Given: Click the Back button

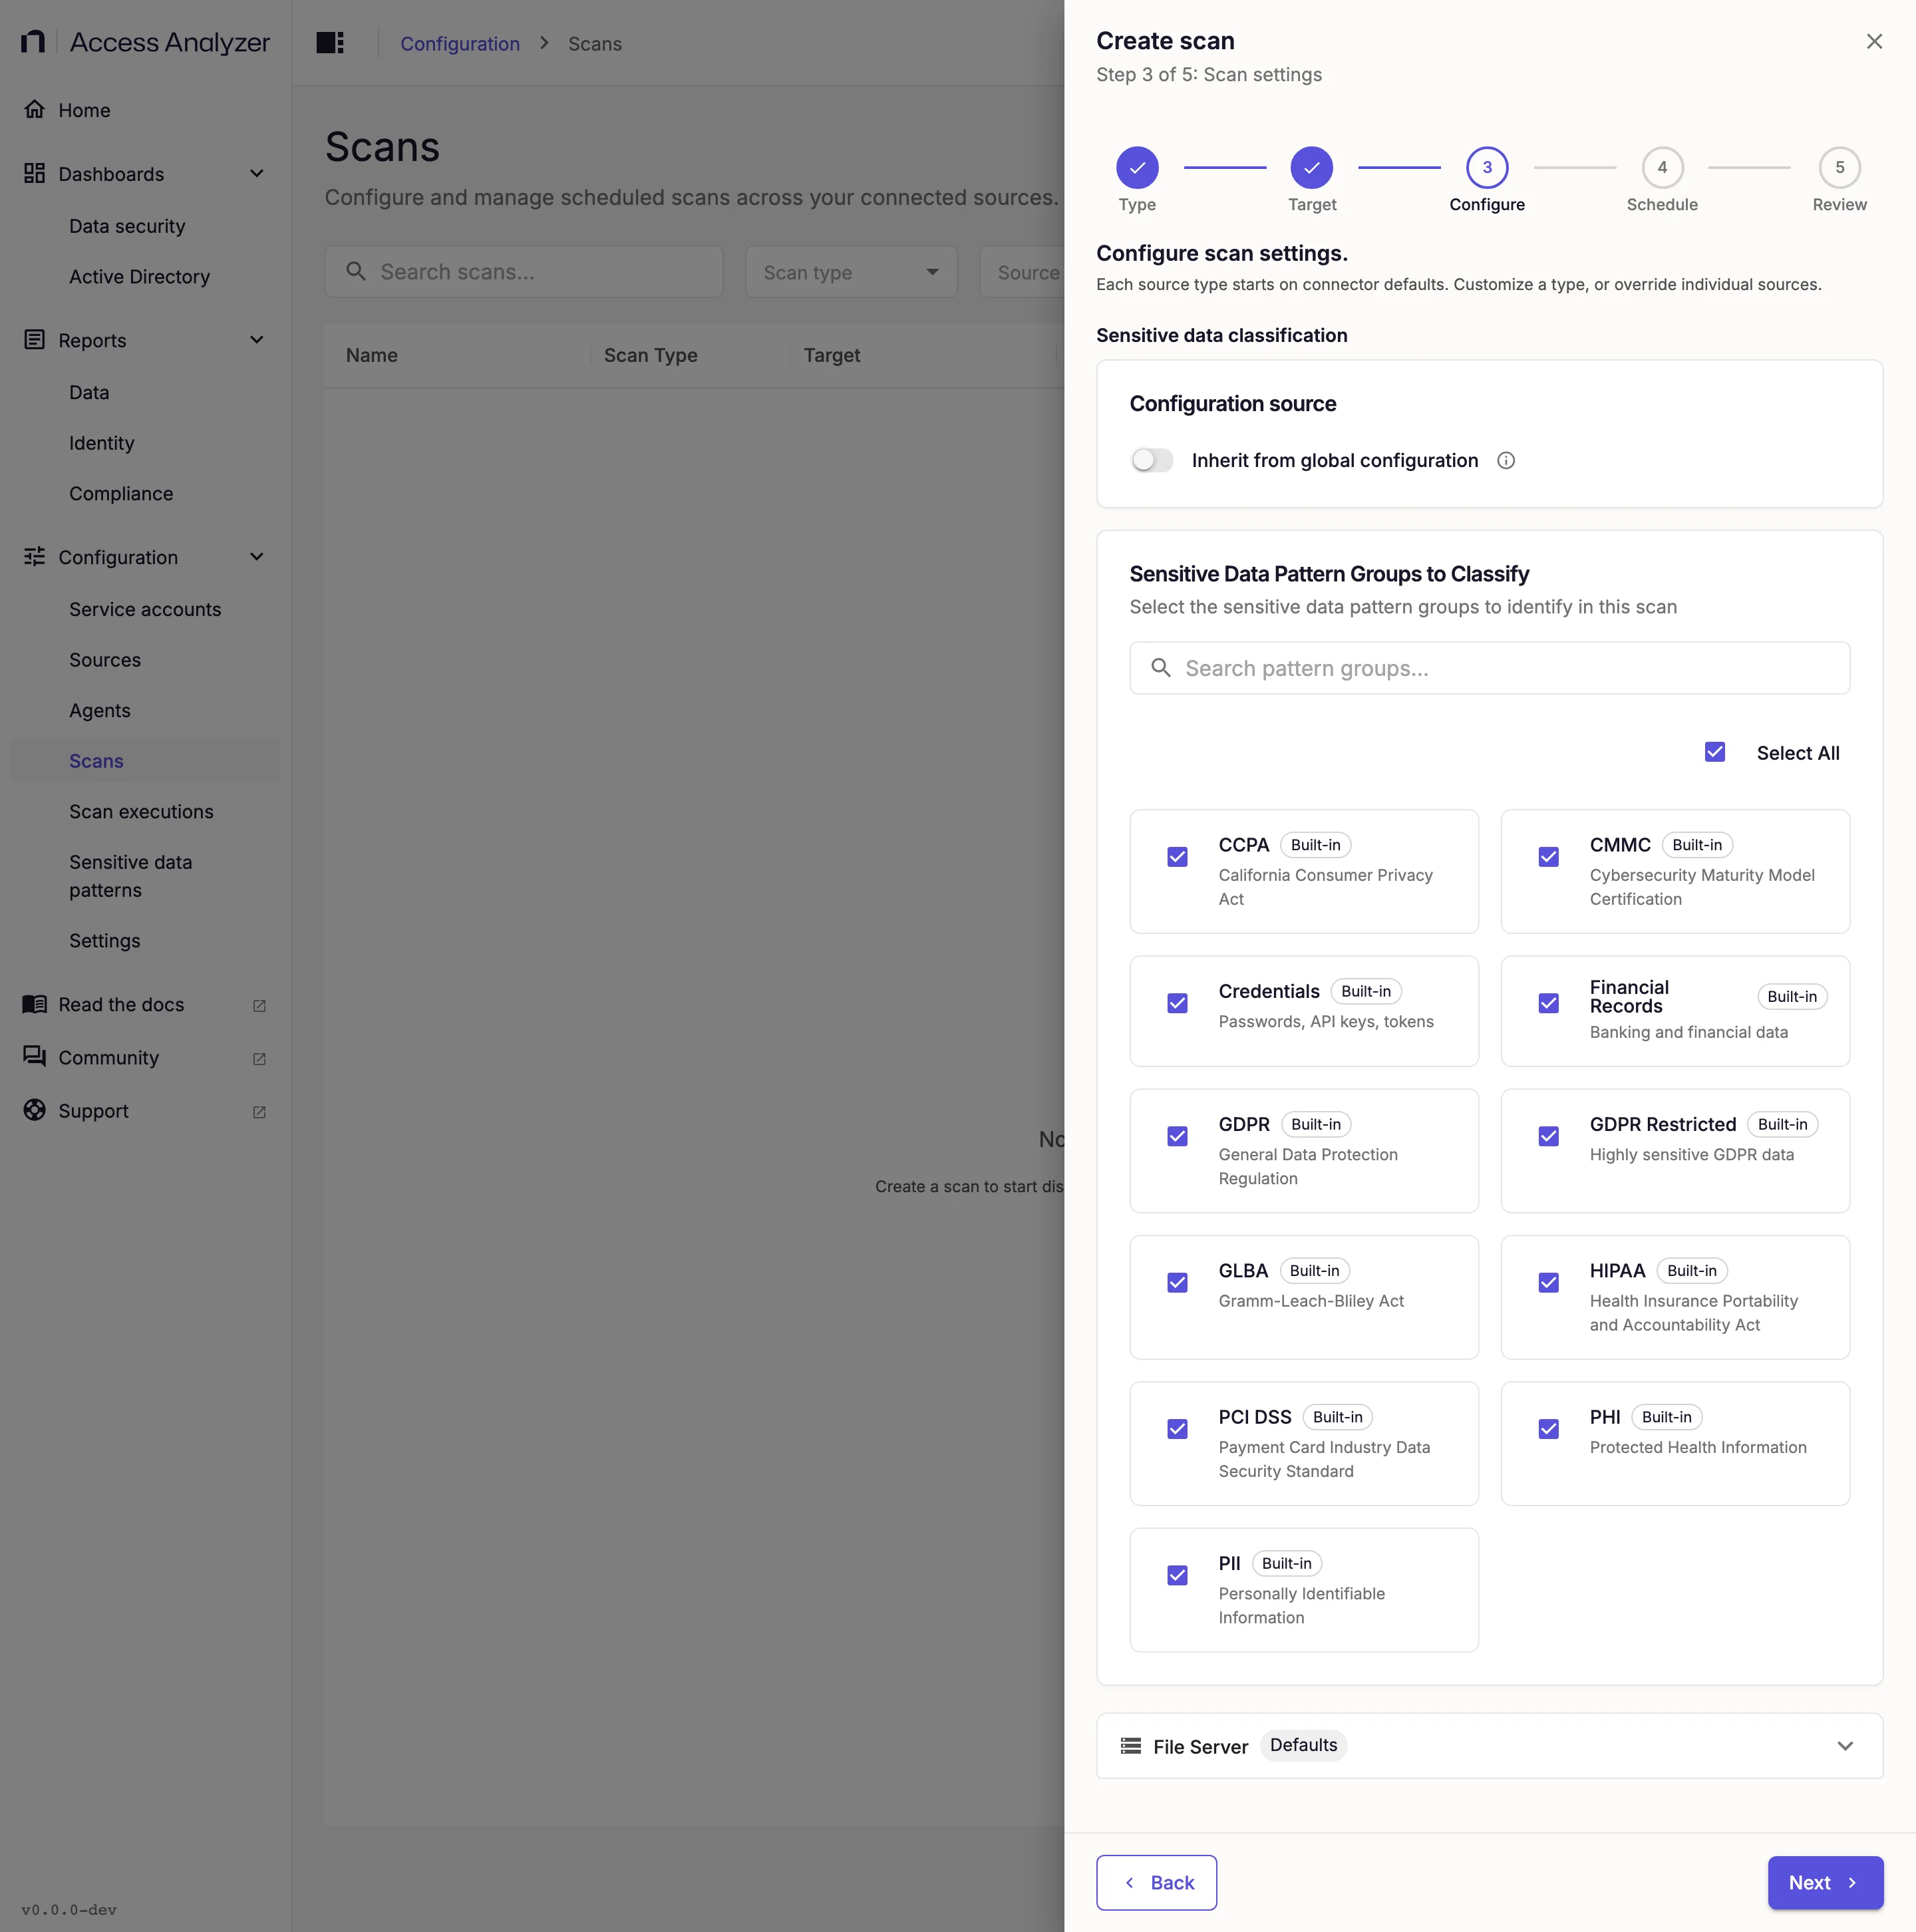Looking at the screenshot, I should coord(1156,1883).
